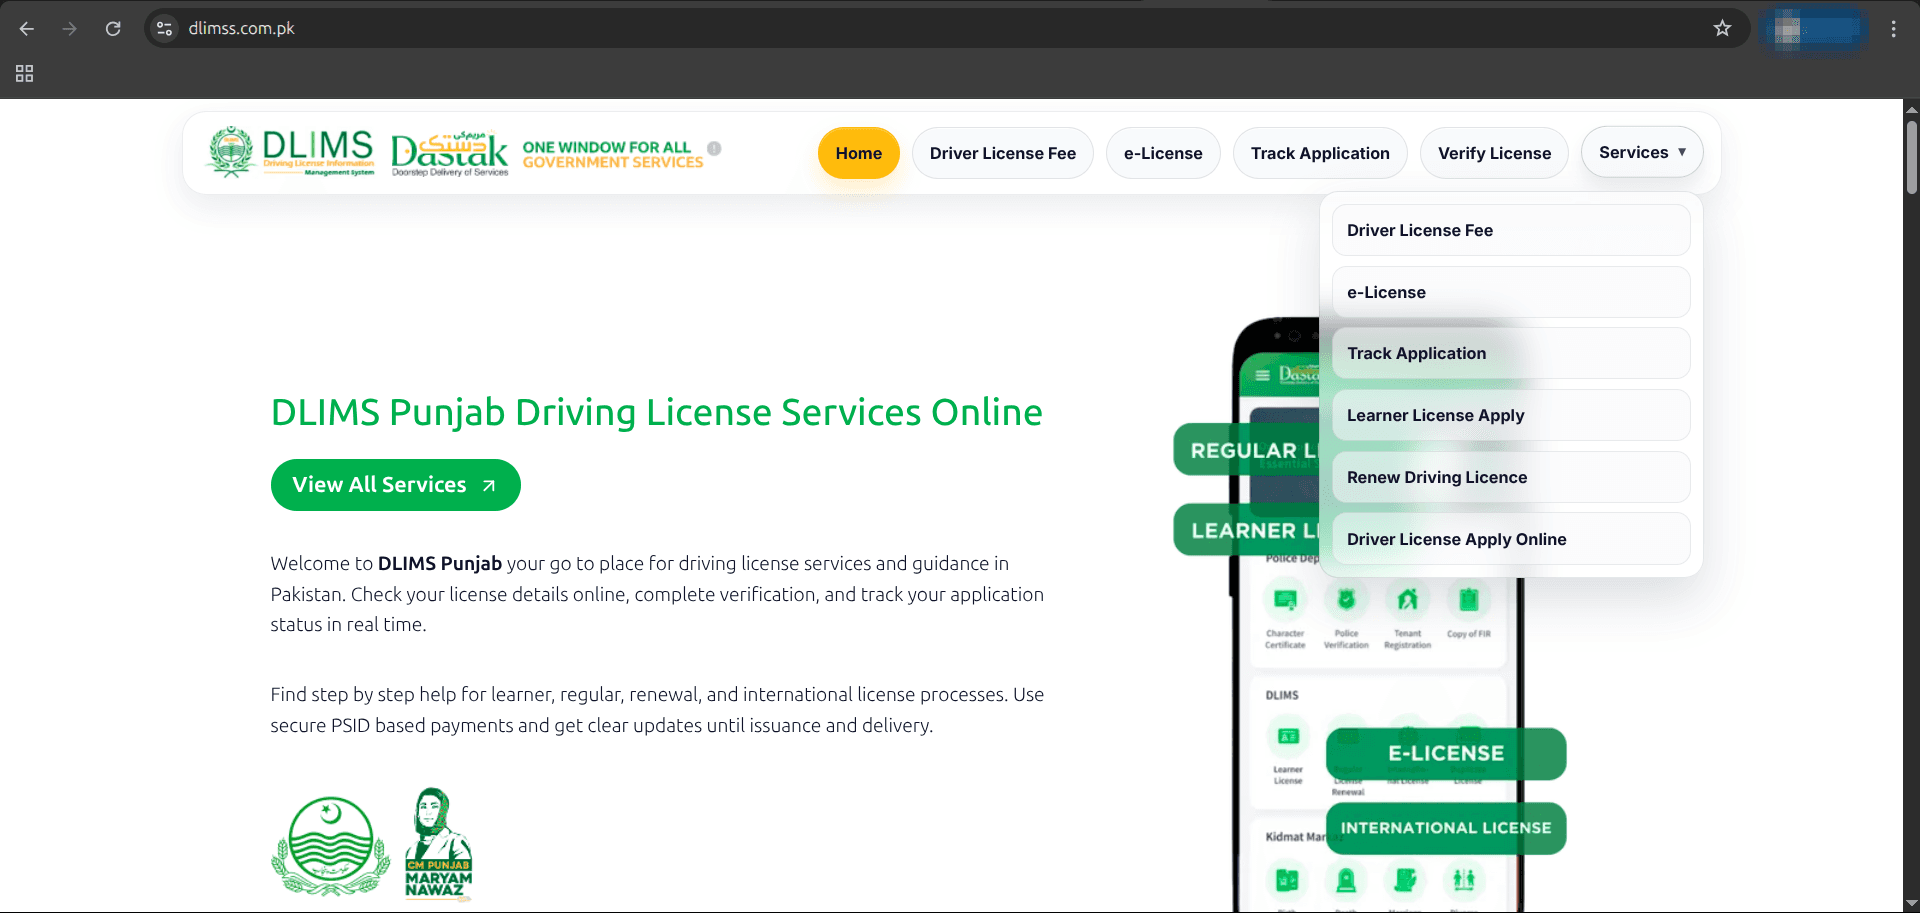Go back to previous browser page

click(27, 29)
